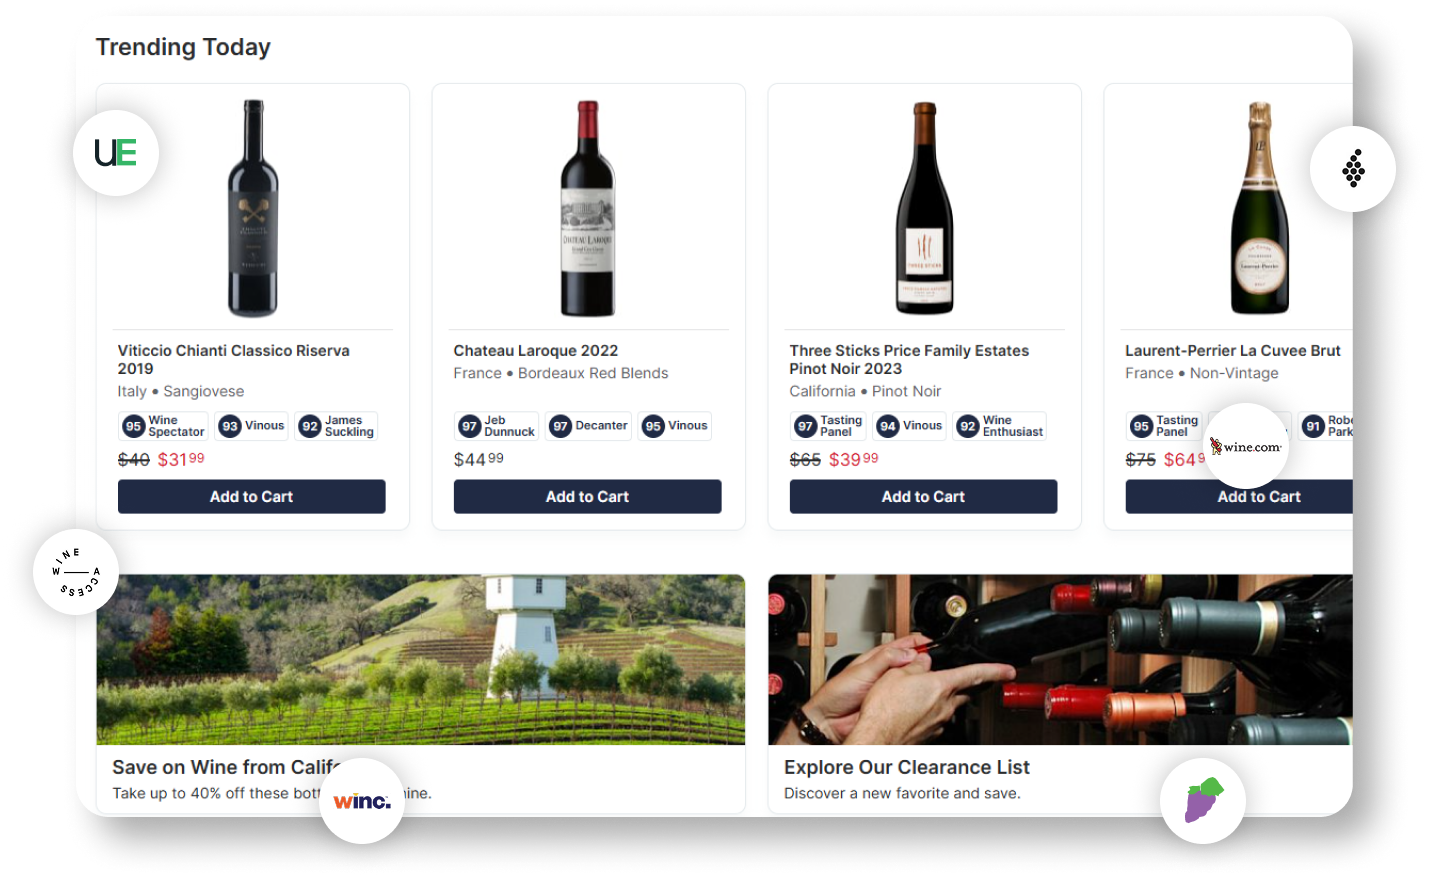Add Three Sticks Pinot Noir to cart
This screenshot has height=877, width=1429.
(924, 497)
